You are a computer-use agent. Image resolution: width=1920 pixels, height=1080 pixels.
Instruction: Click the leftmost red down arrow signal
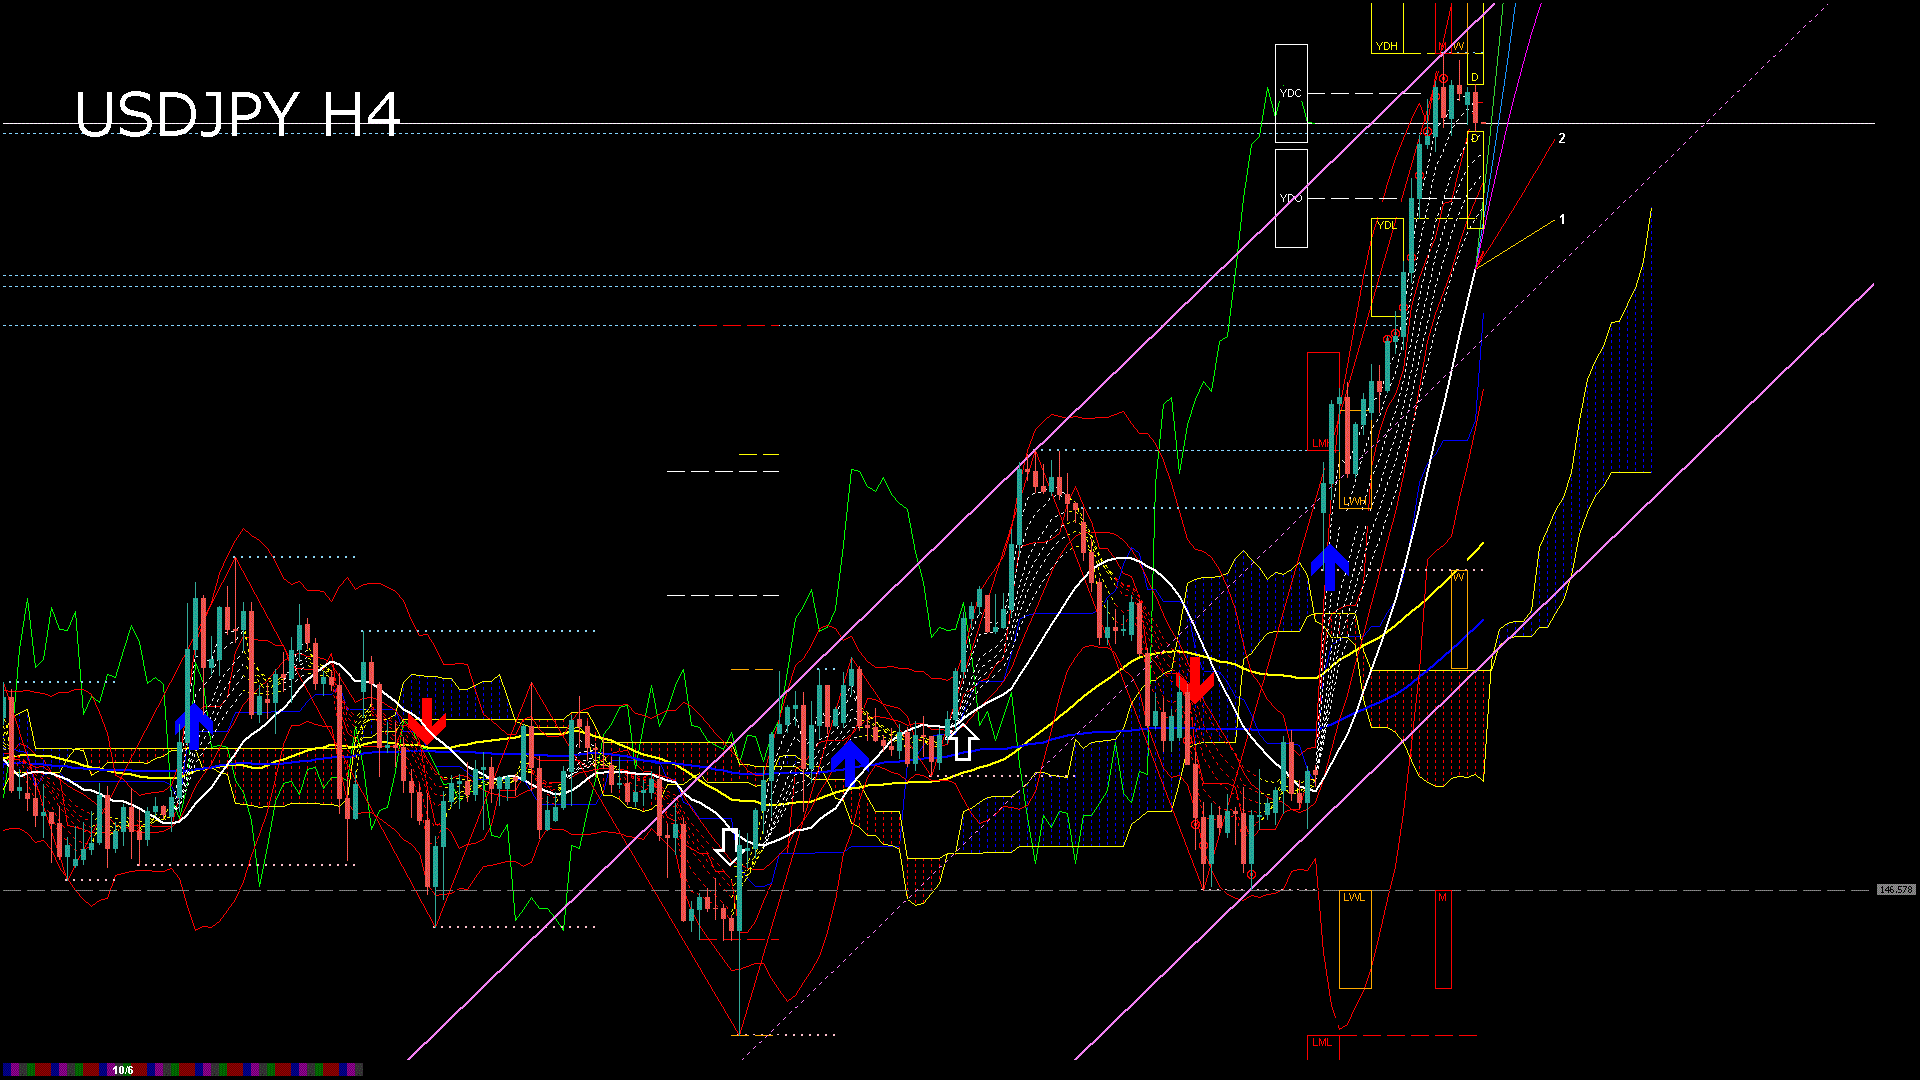click(x=427, y=720)
